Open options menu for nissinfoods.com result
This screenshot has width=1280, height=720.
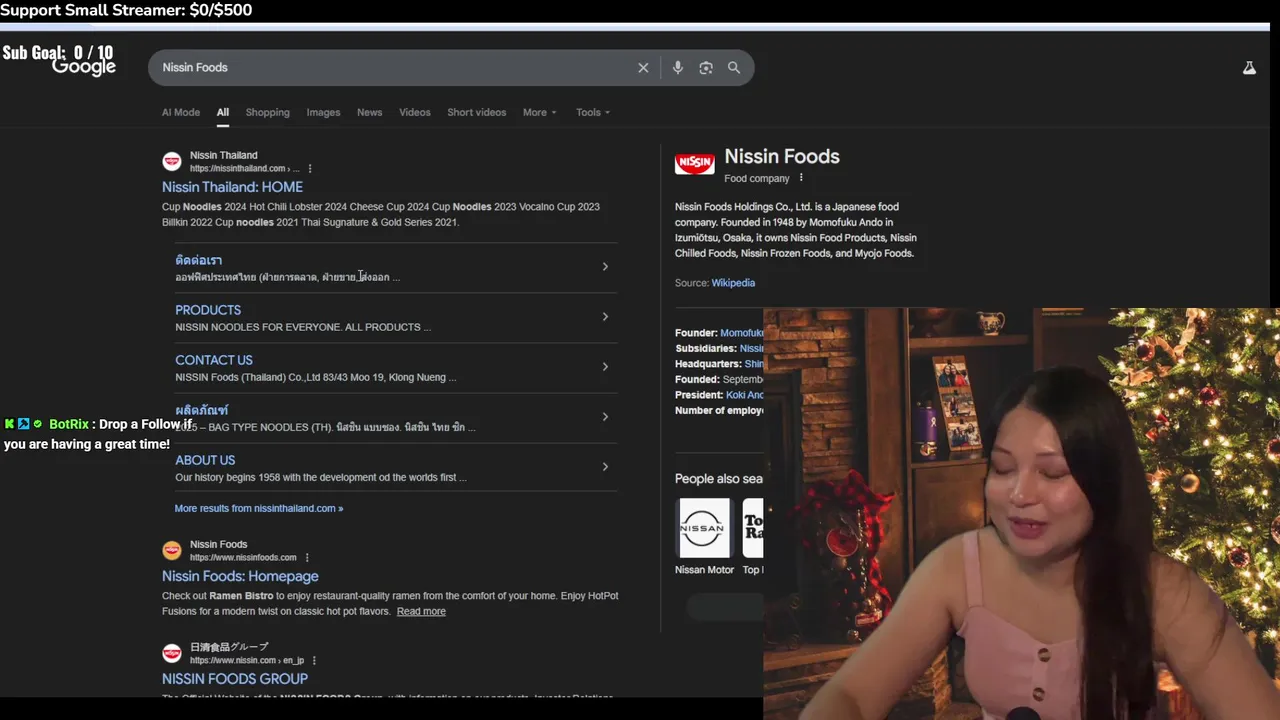click(307, 558)
